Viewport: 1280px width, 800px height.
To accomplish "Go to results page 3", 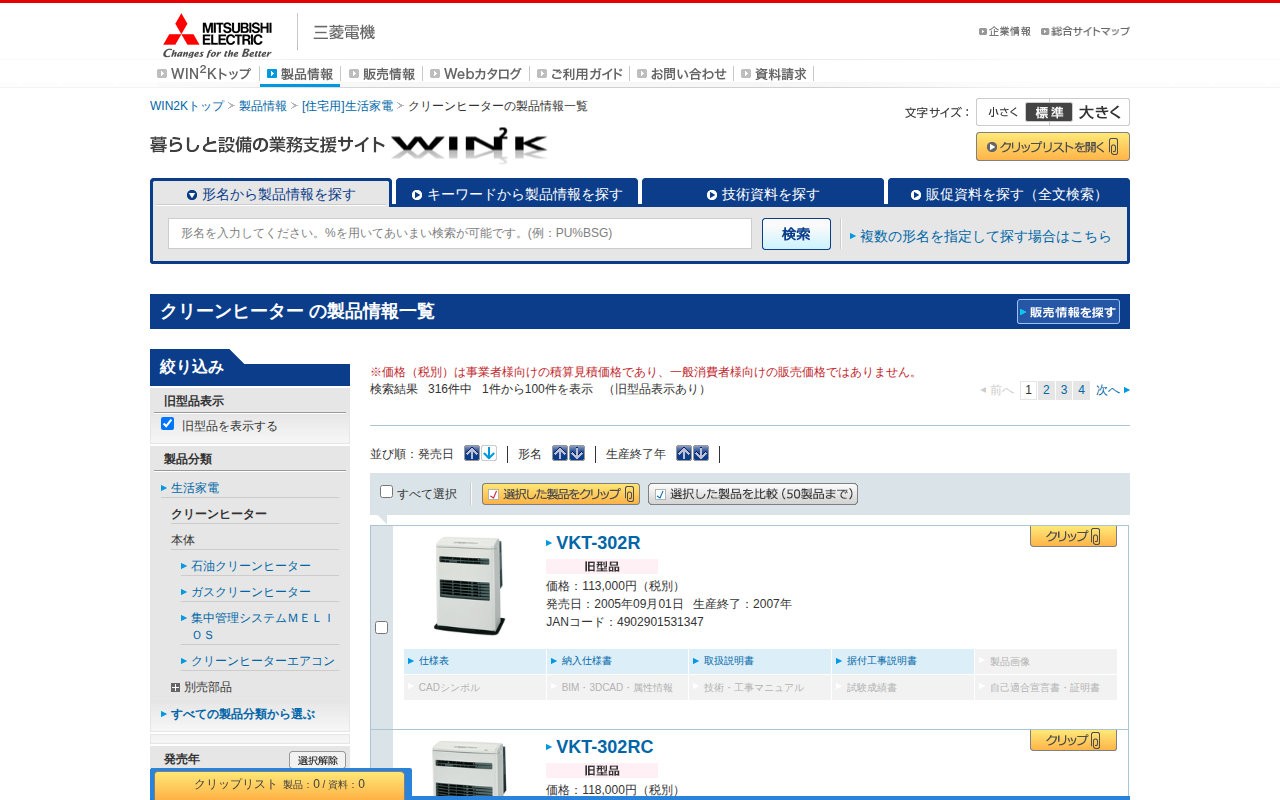I will (x=1064, y=390).
